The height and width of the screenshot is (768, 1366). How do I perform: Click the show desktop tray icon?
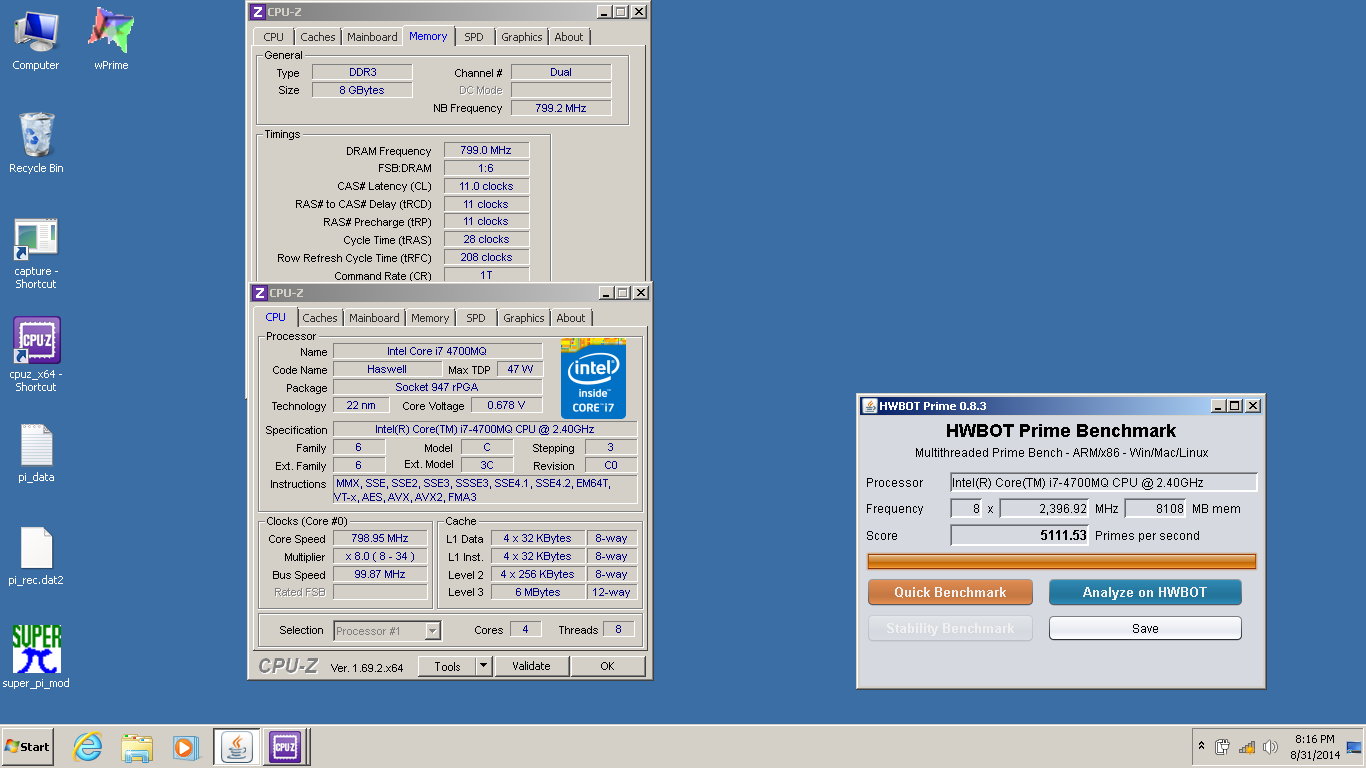(x=1354, y=747)
